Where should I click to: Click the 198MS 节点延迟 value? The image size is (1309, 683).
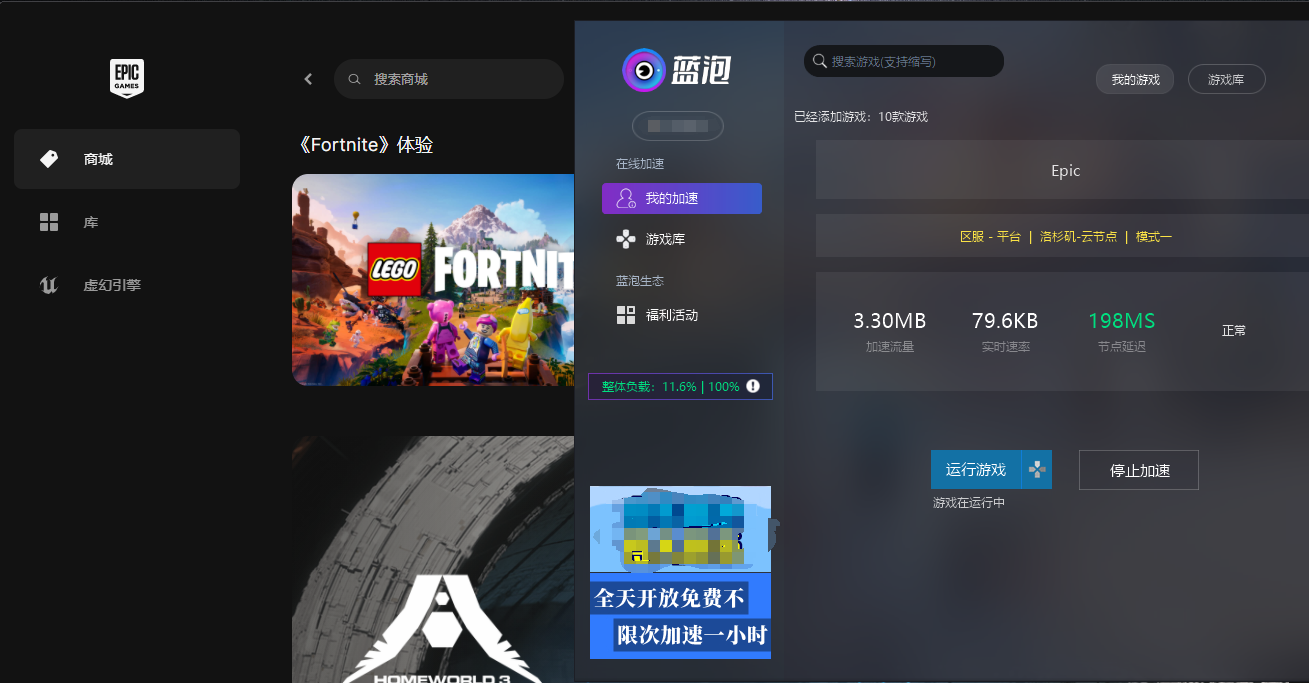point(1121,321)
